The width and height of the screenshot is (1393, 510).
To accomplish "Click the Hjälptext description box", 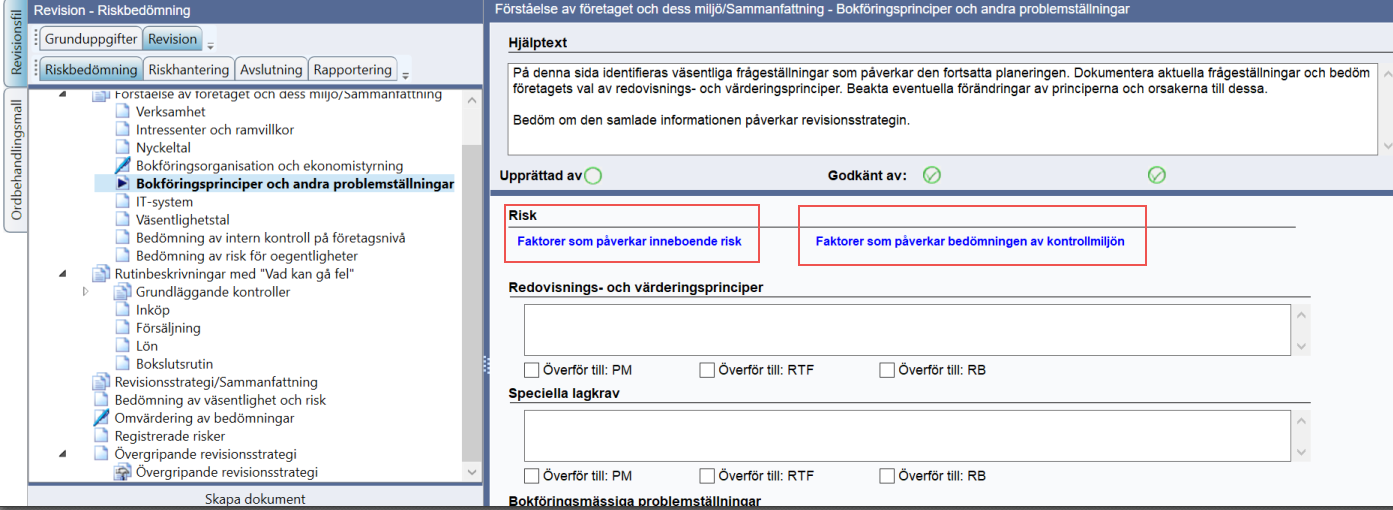I will tap(943, 109).
